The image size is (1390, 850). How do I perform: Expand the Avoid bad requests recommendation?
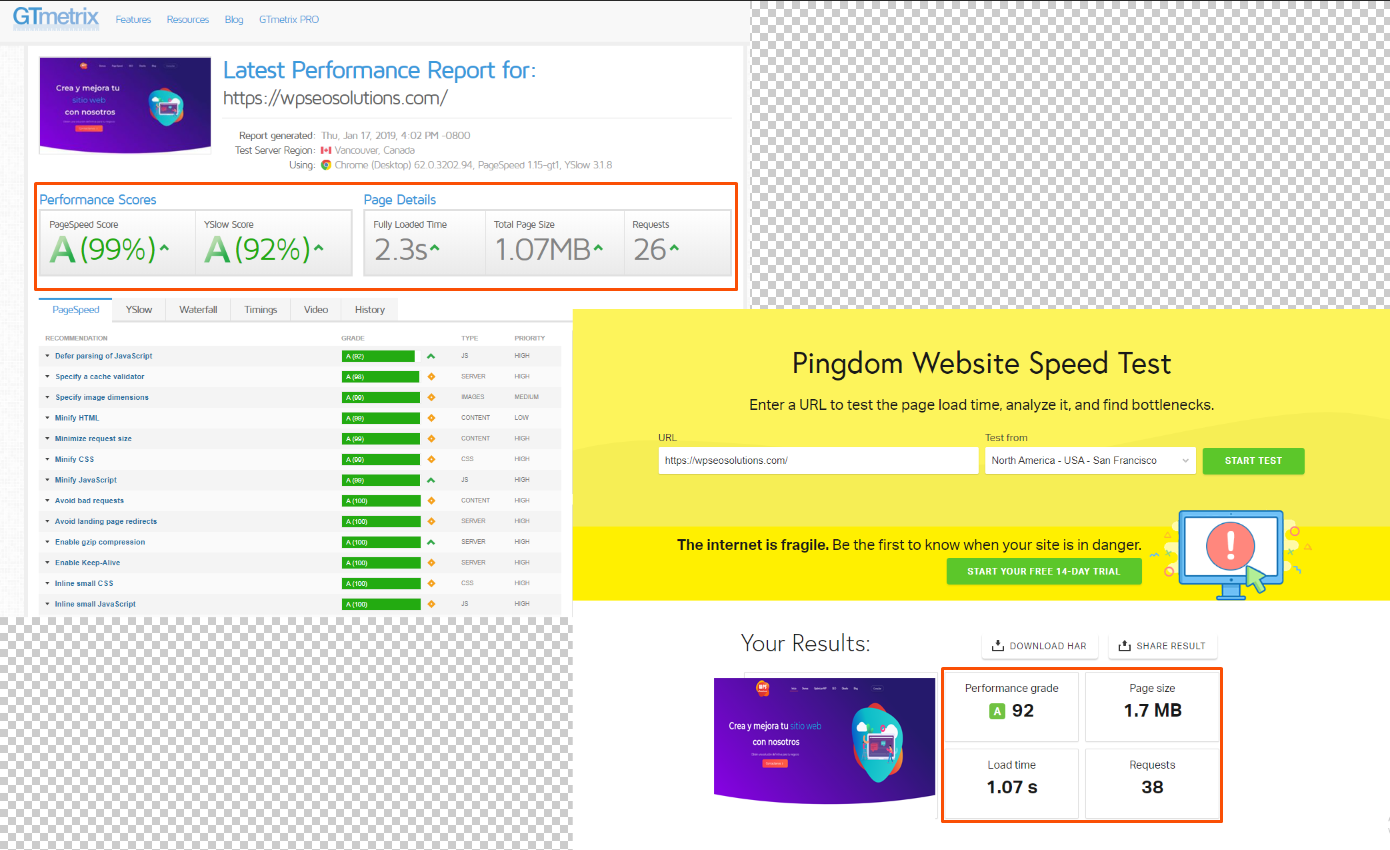pyautogui.click(x=47, y=501)
